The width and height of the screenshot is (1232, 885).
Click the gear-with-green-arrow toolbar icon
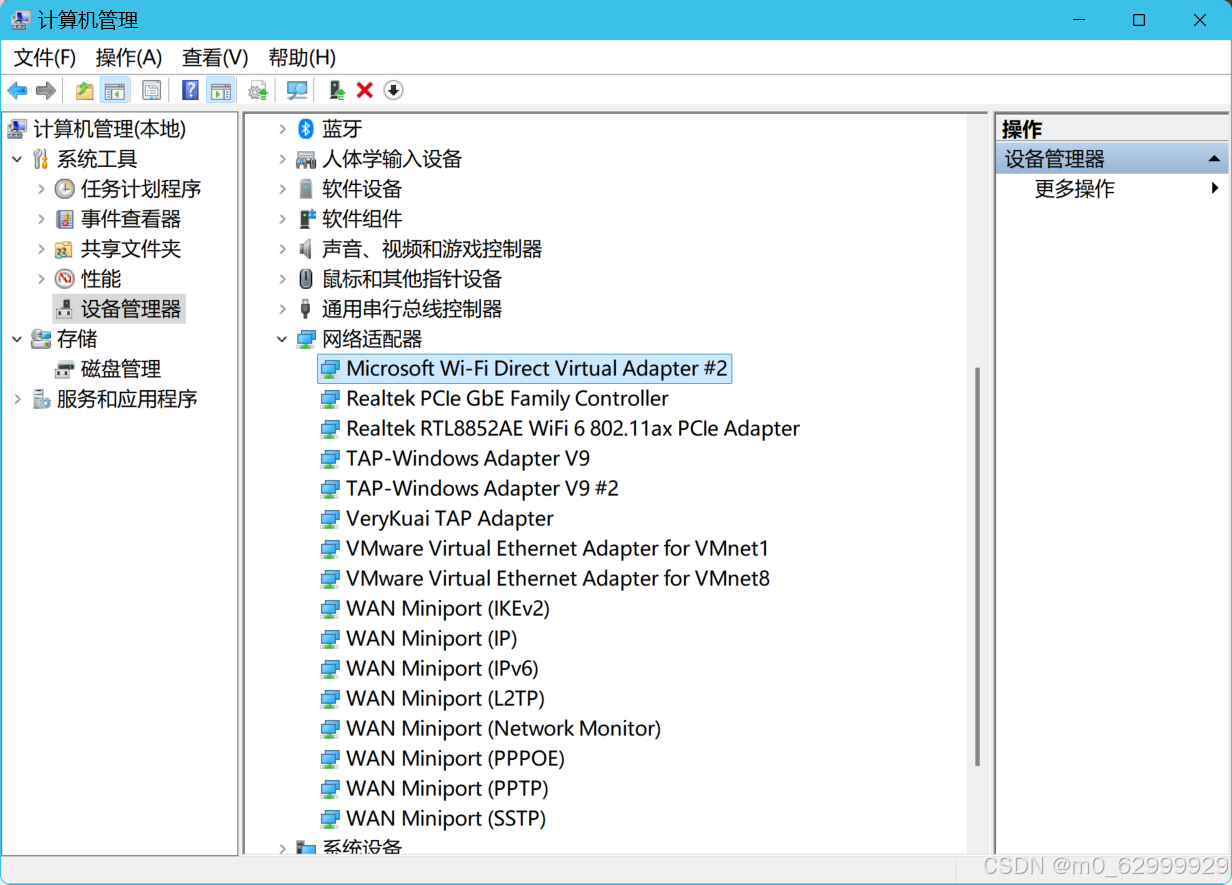pyautogui.click(x=258, y=91)
